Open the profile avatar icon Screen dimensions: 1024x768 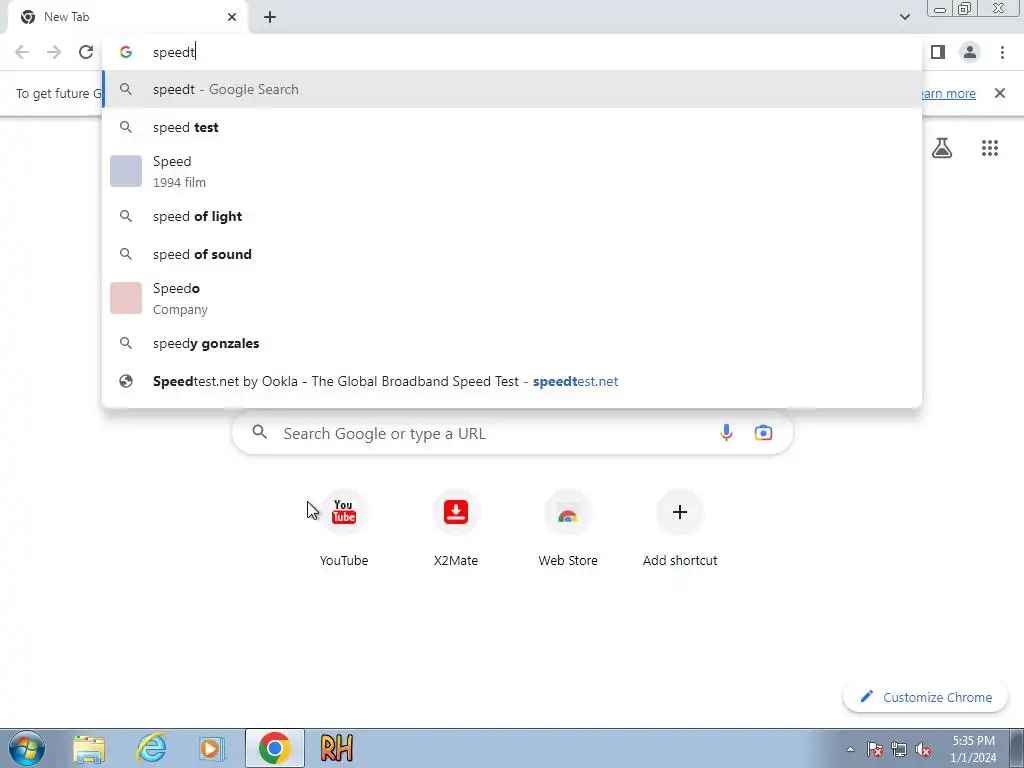coord(970,52)
